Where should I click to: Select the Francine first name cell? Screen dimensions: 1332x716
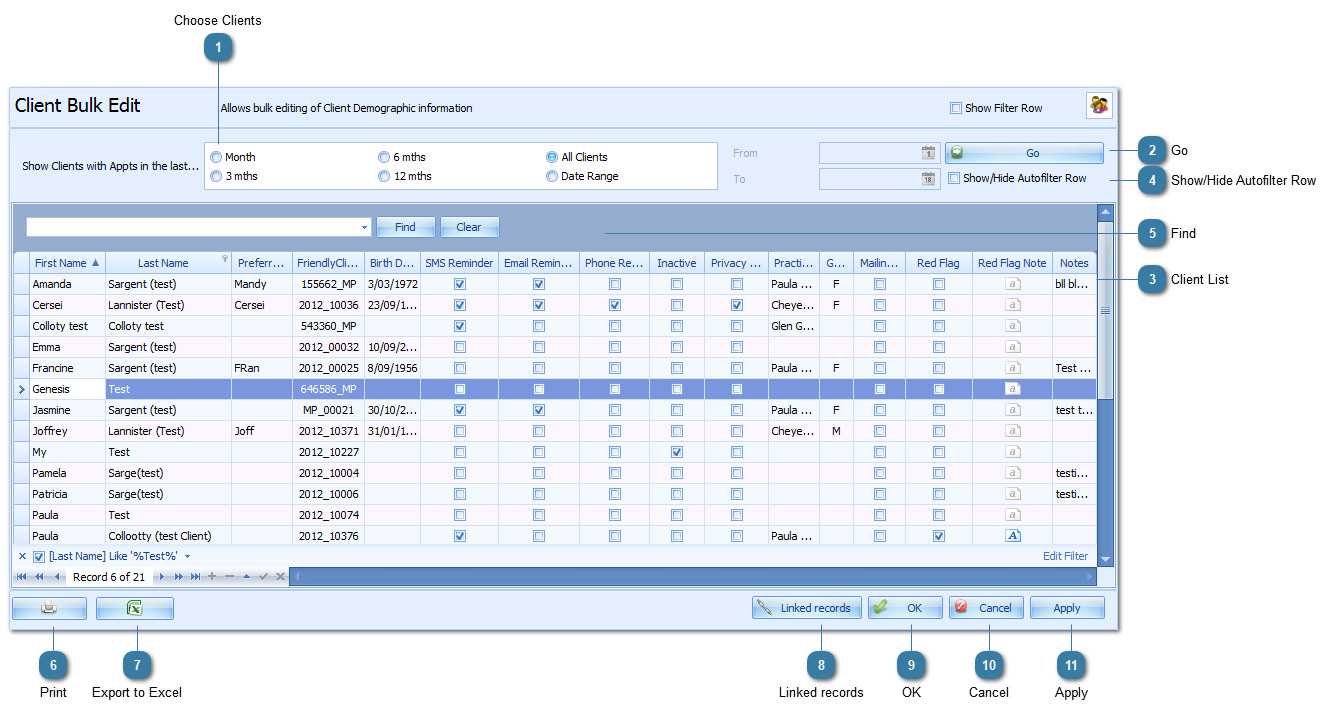(67, 368)
